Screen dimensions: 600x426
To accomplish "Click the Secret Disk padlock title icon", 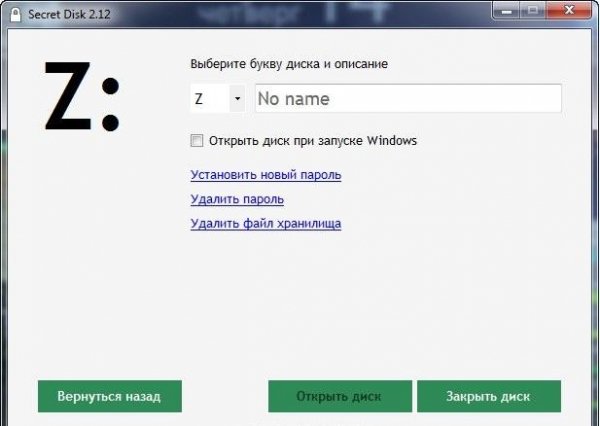I will [x=15, y=15].
